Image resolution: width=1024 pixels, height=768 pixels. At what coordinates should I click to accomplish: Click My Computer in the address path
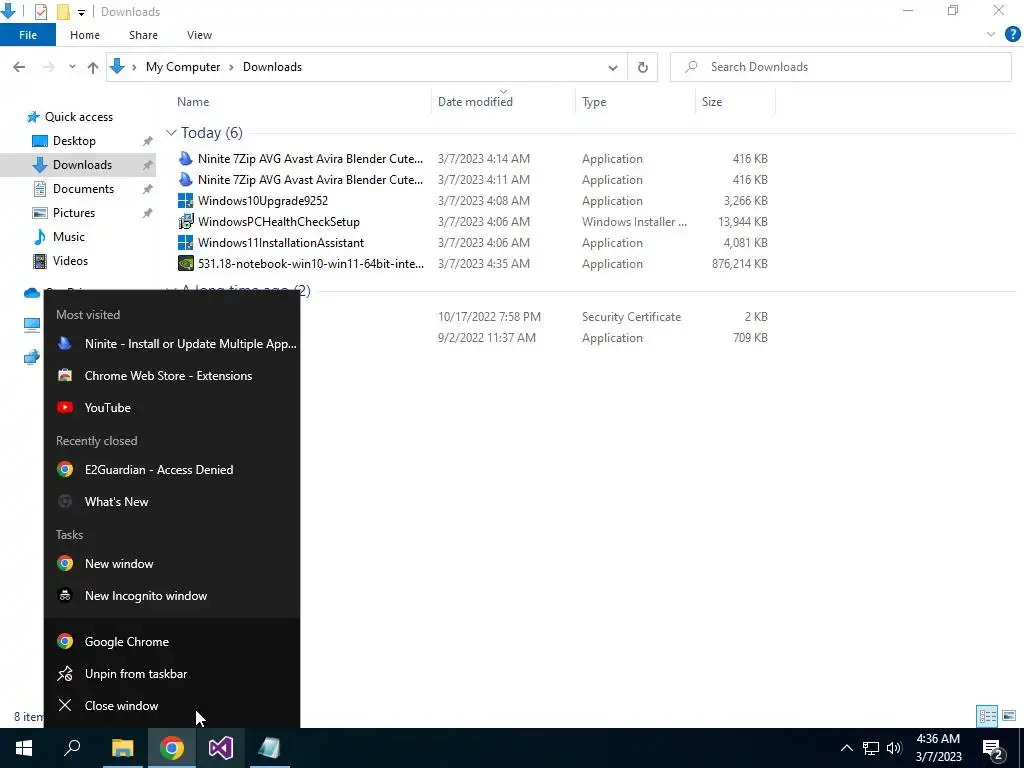click(x=183, y=67)
